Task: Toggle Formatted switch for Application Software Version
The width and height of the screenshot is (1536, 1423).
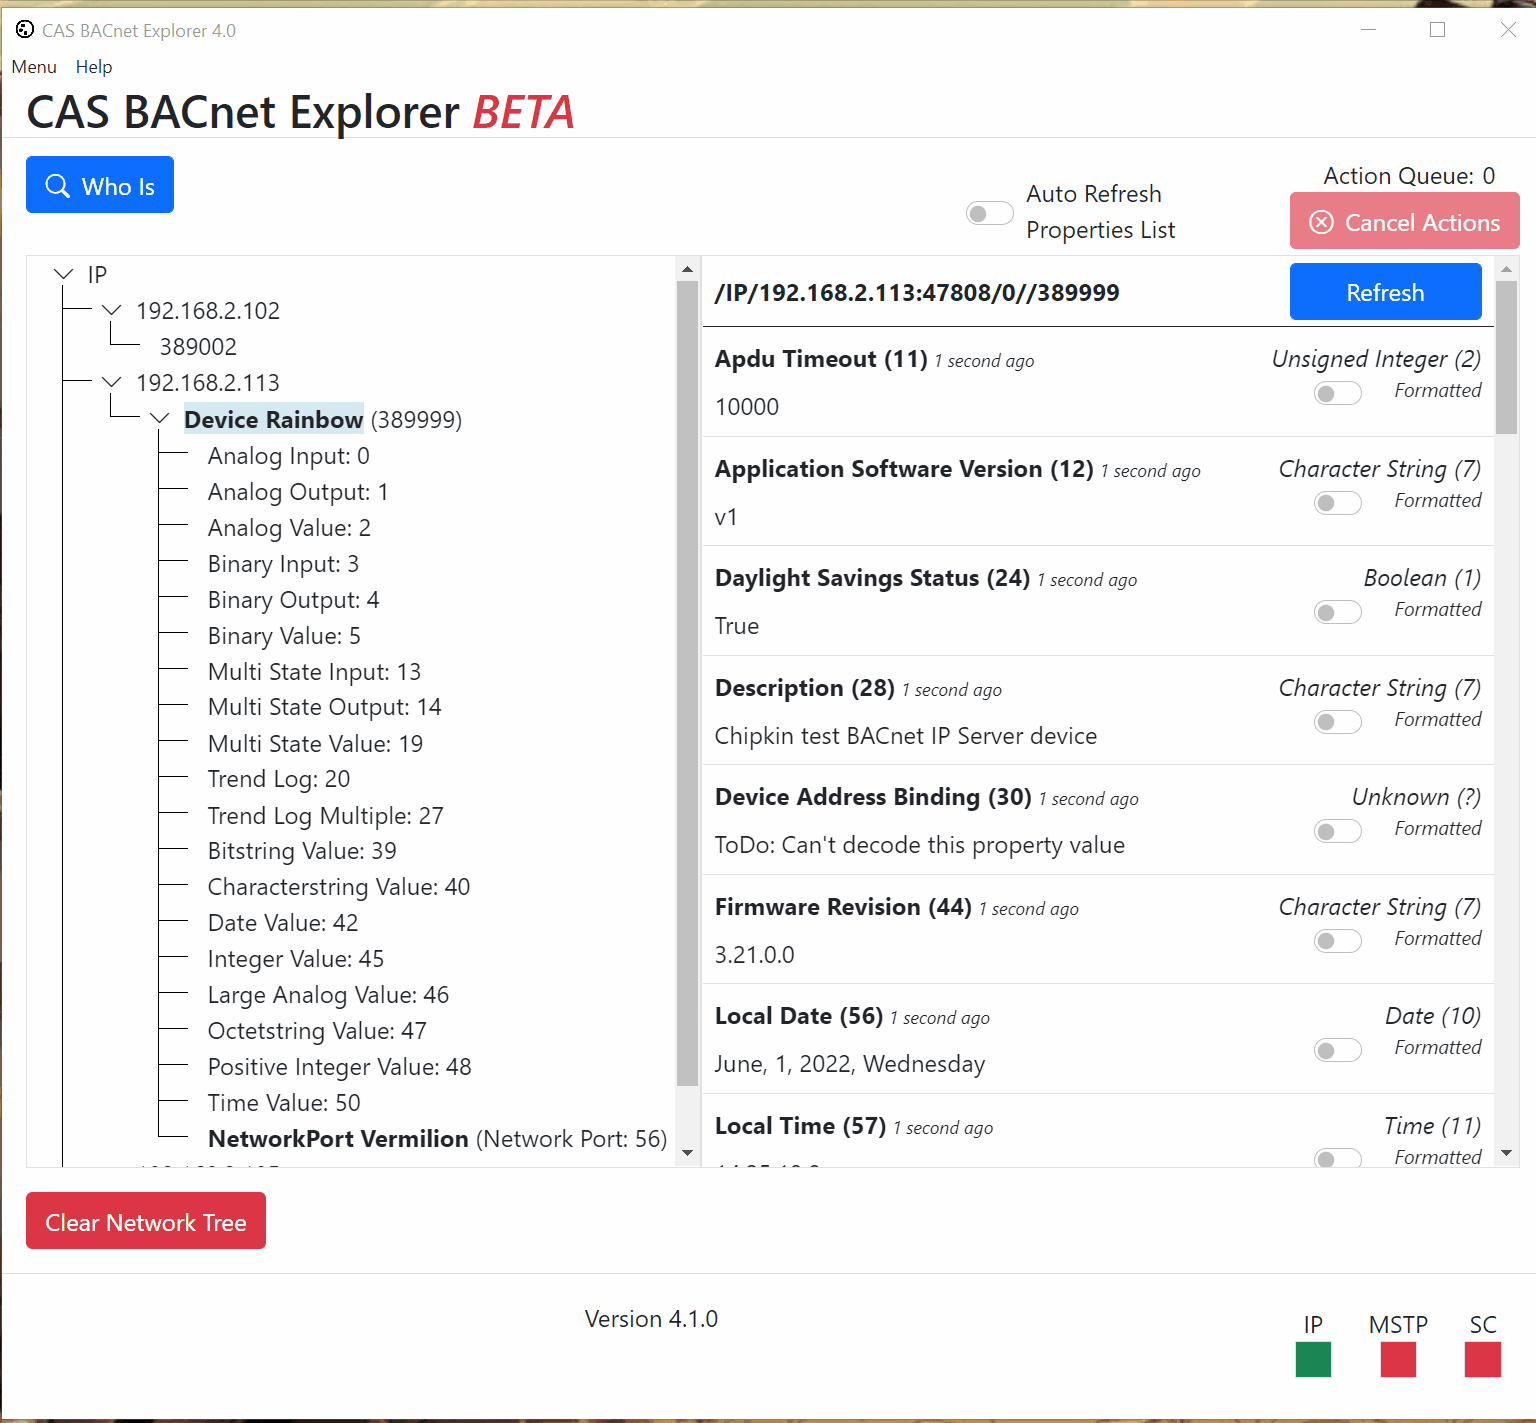Action: [1338, 502]
